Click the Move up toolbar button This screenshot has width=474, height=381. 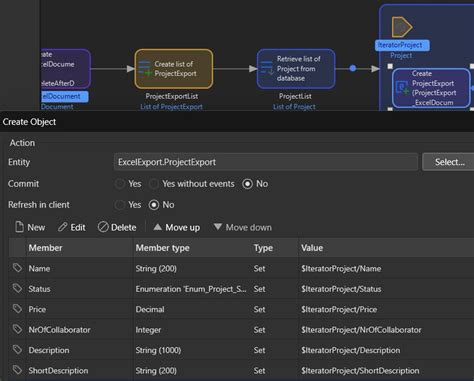point(177,227)
